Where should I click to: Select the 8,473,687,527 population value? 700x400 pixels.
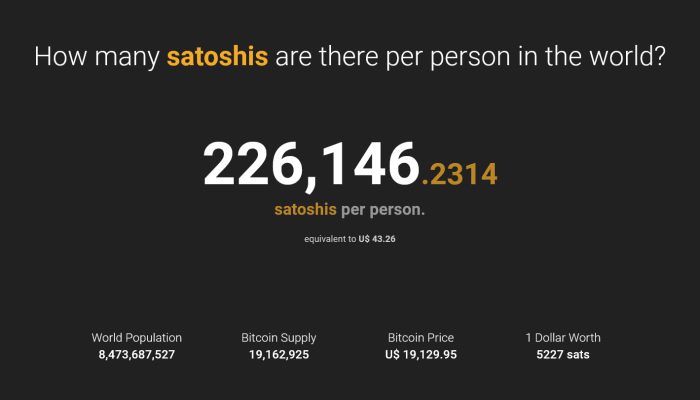pos(137,355)
